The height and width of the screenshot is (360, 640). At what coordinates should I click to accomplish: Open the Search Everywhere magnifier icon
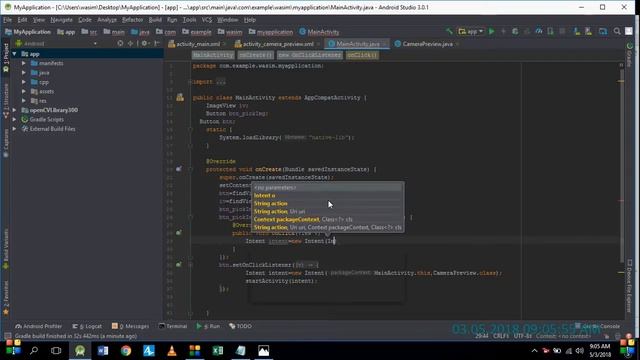tap(617, 31)
